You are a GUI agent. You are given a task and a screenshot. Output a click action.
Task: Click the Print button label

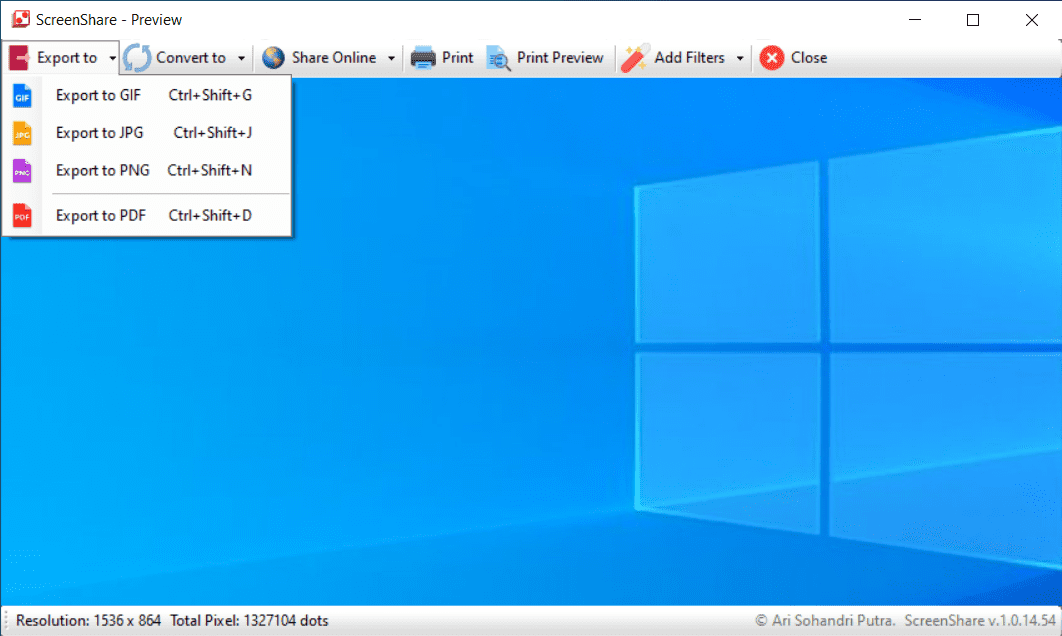458,58
